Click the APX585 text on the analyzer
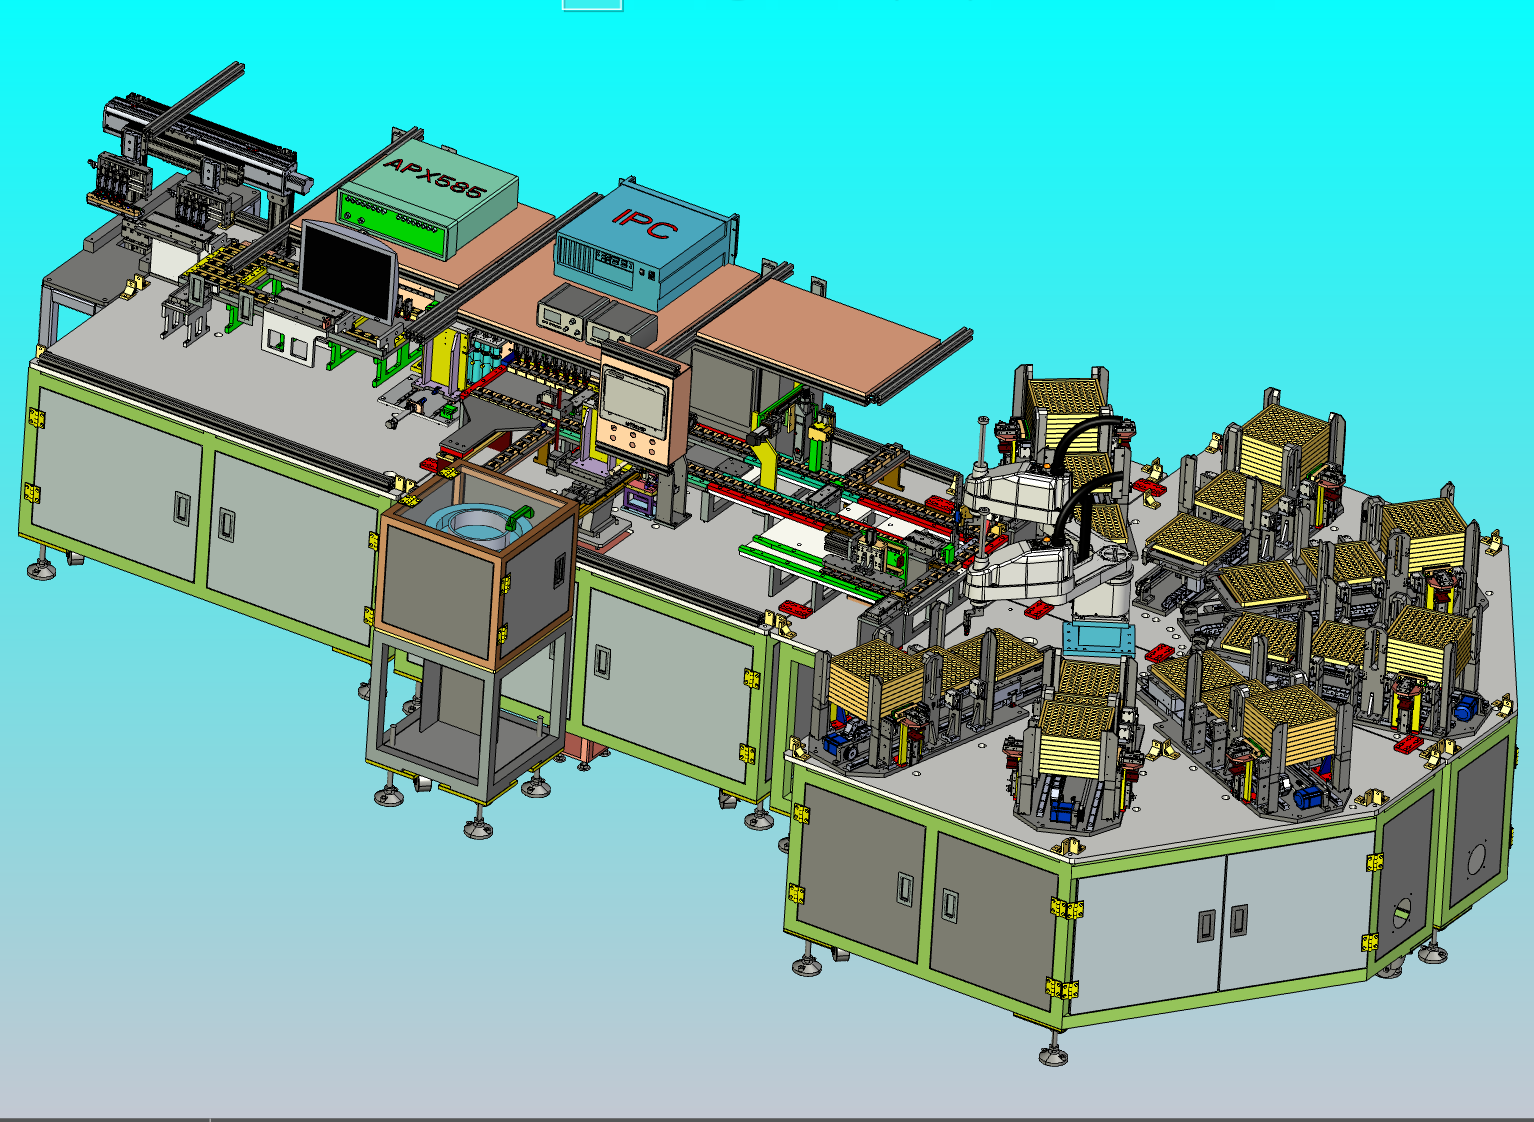1534x1122 pixels. point(434,178)
